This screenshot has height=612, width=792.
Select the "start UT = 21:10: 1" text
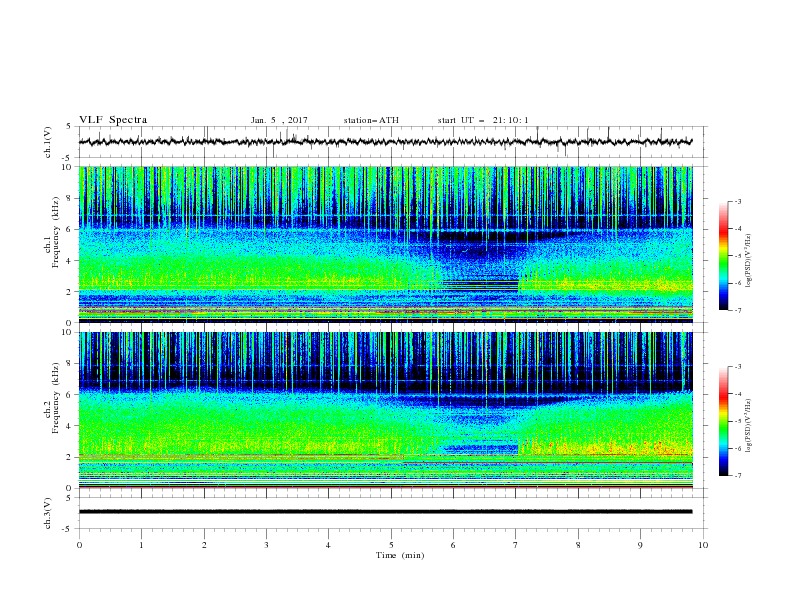pyautogui.click(x=483, y=120)
